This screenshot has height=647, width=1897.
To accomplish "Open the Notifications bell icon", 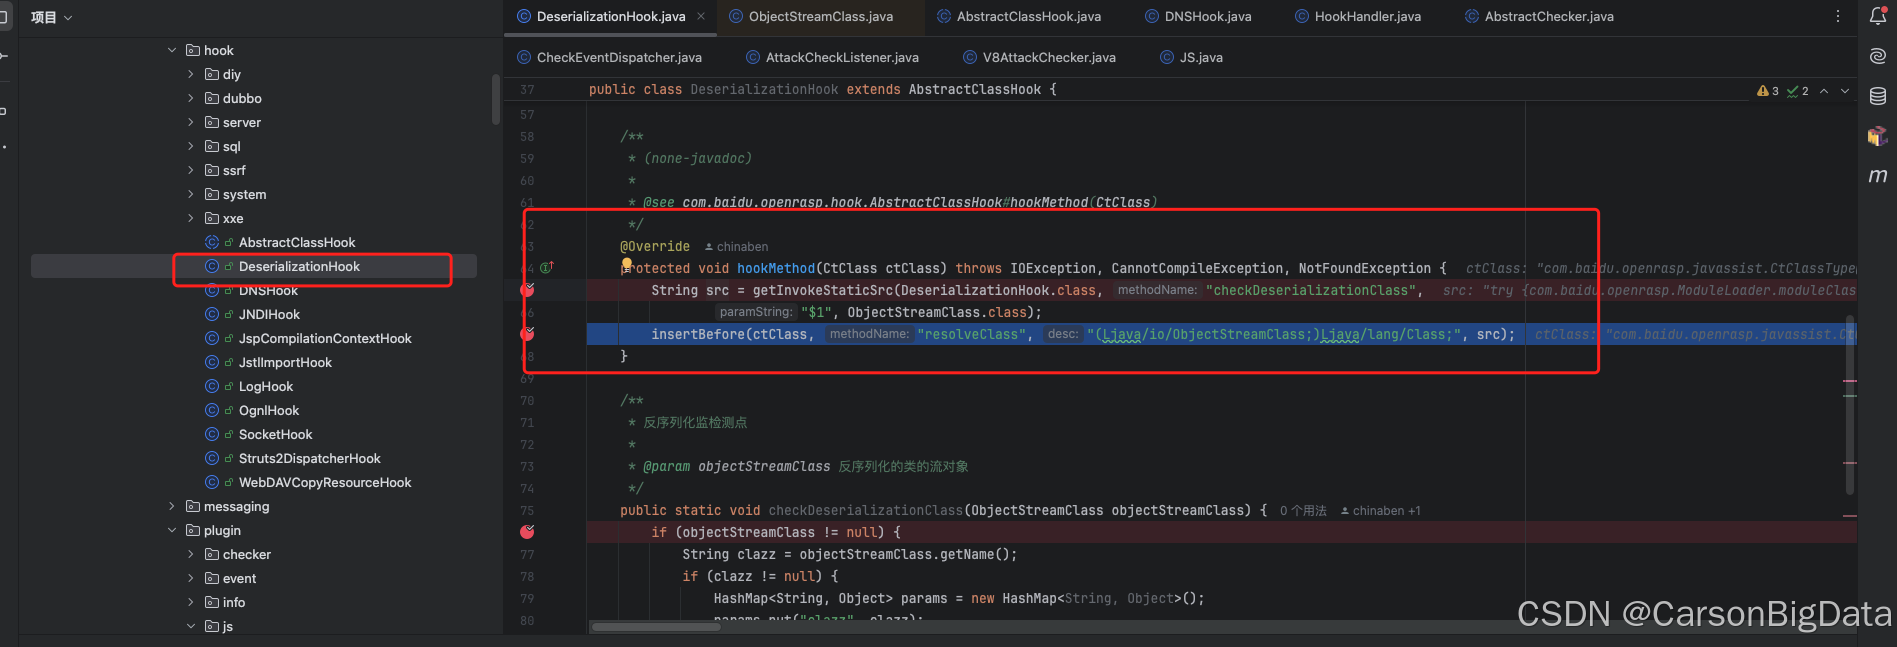I will (1878, 16).
